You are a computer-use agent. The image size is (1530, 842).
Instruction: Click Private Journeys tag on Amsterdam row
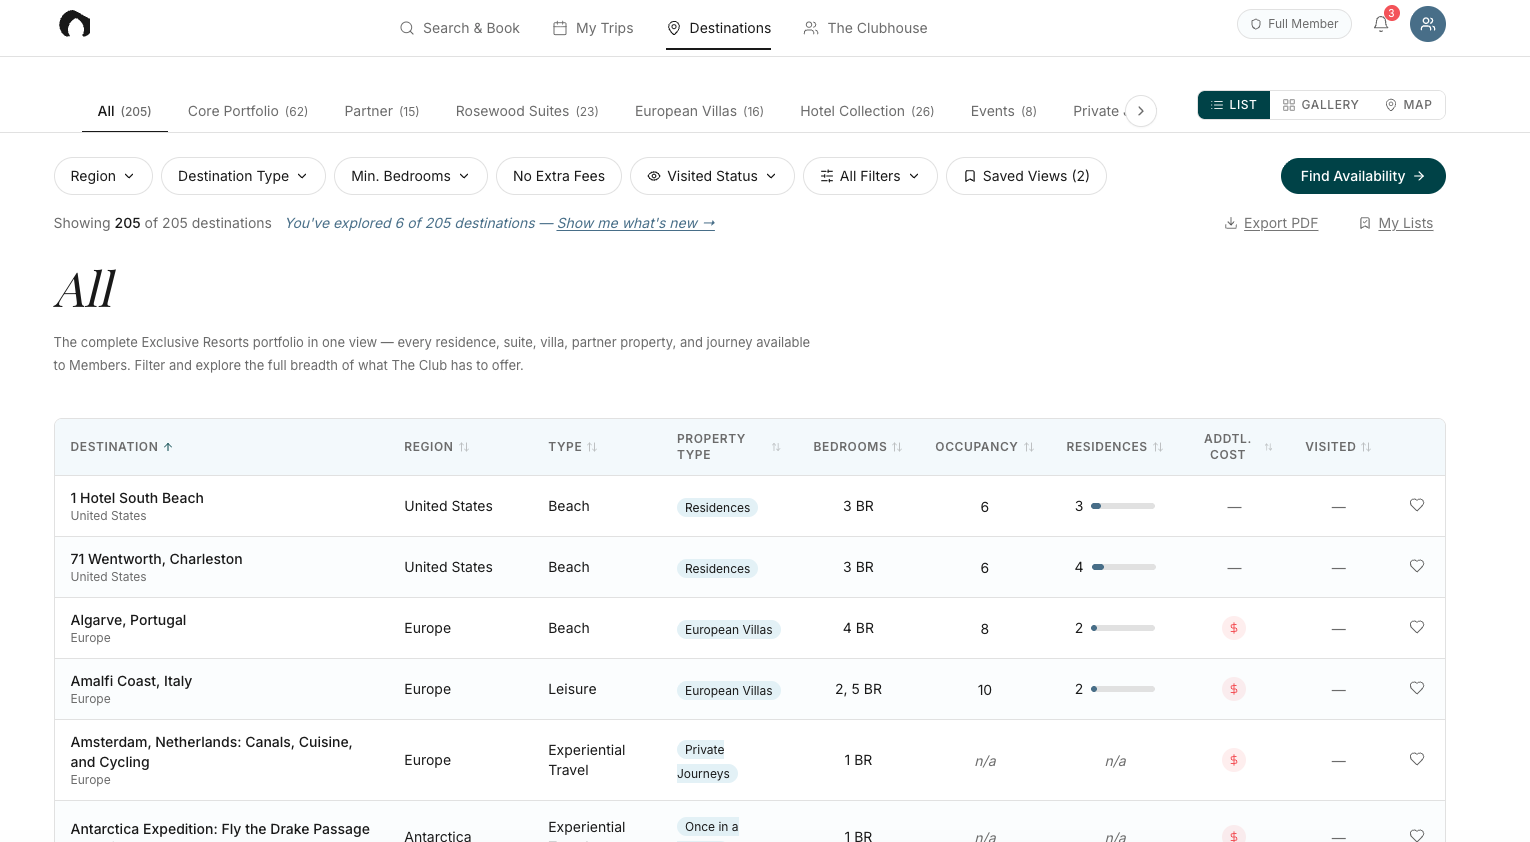coord(707,761)
